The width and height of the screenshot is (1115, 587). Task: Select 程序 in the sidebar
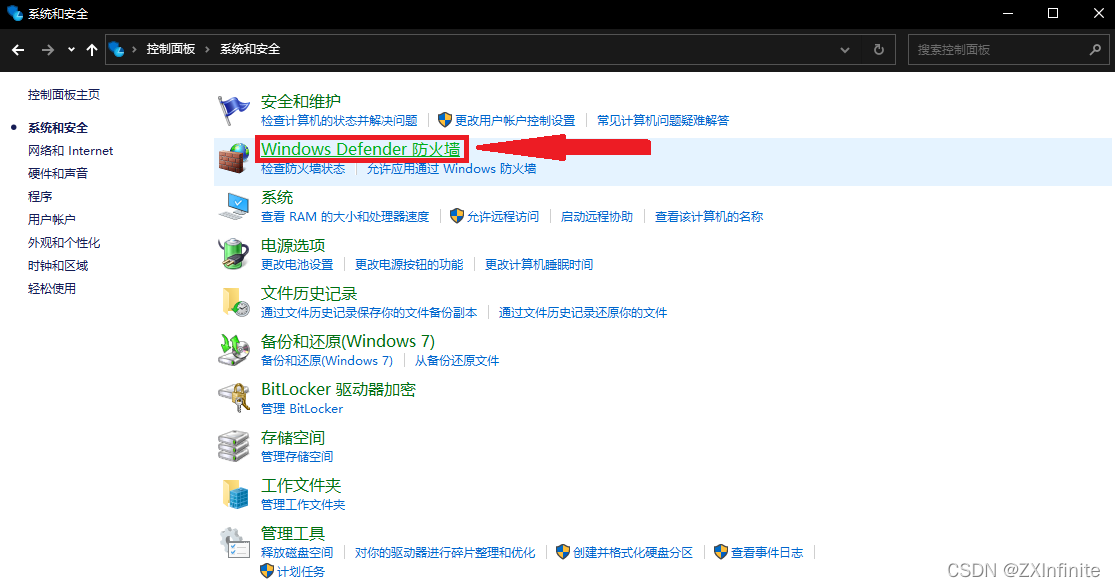40,196
